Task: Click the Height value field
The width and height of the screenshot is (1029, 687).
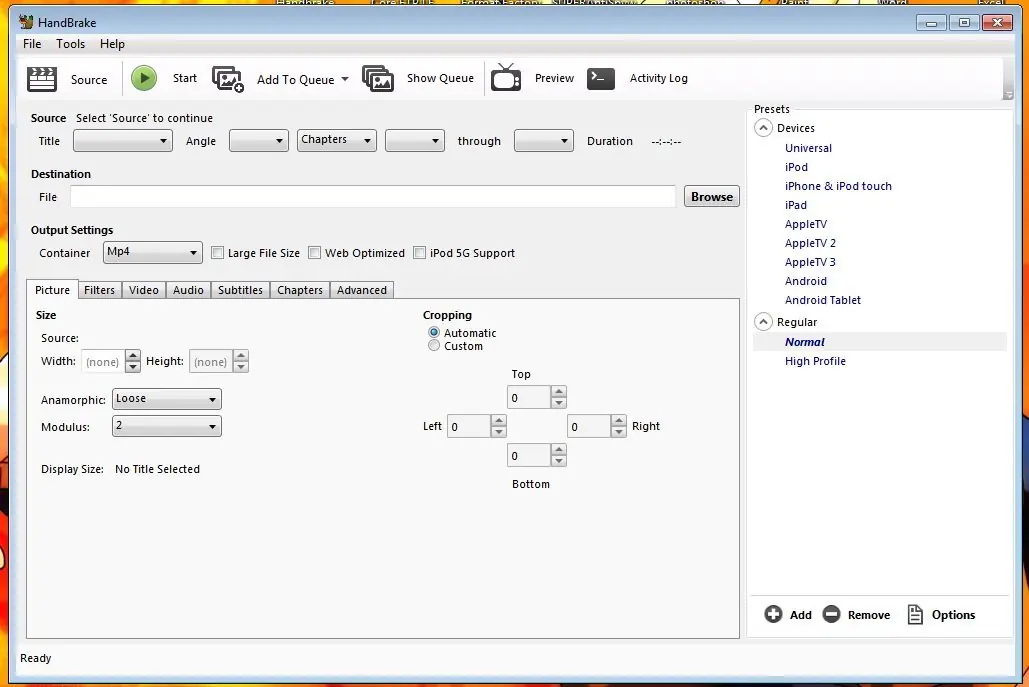Action: click(x=211, y=362)
